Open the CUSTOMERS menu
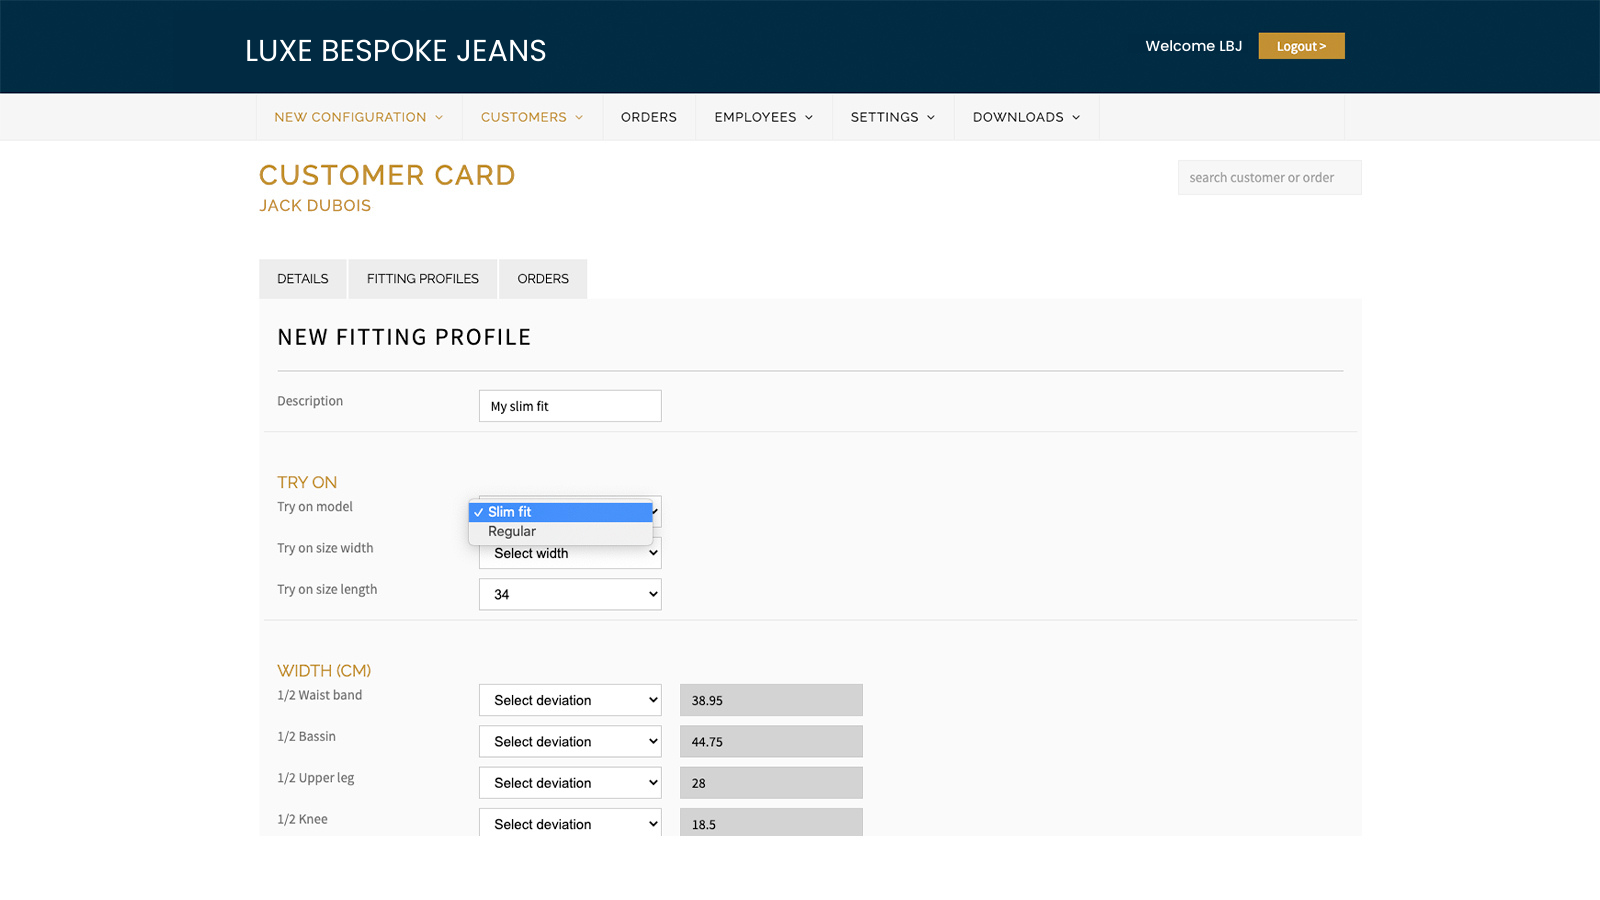The height and width of the screenshot is (900, 1600). pyautogui.click(x=531, y=117)
